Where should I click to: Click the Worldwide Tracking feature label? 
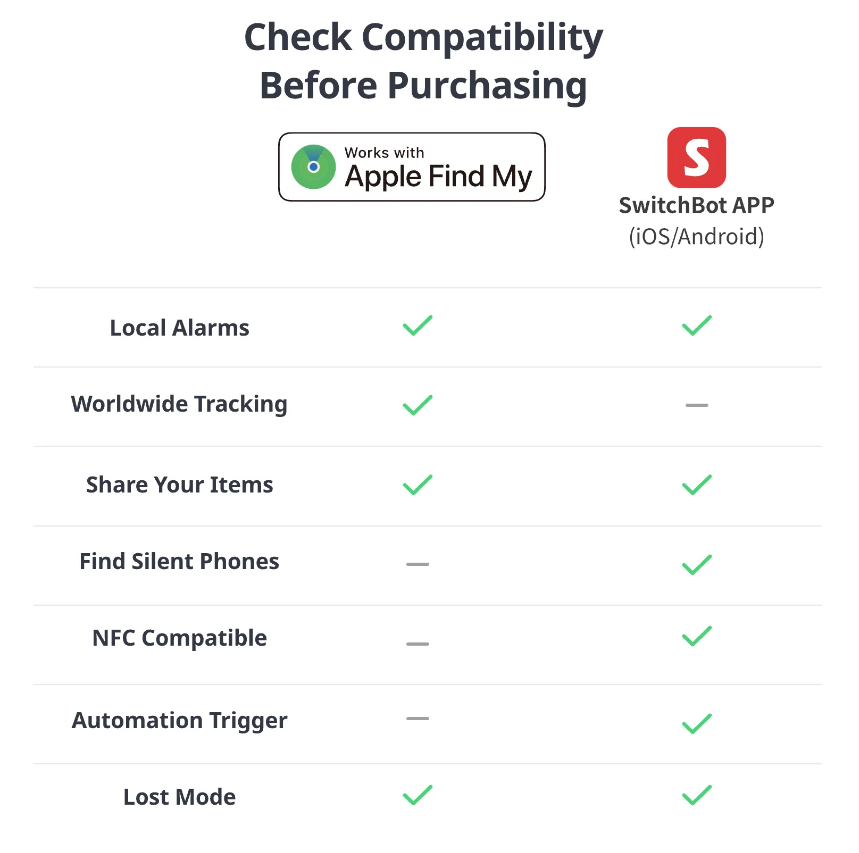coord(179,404)
